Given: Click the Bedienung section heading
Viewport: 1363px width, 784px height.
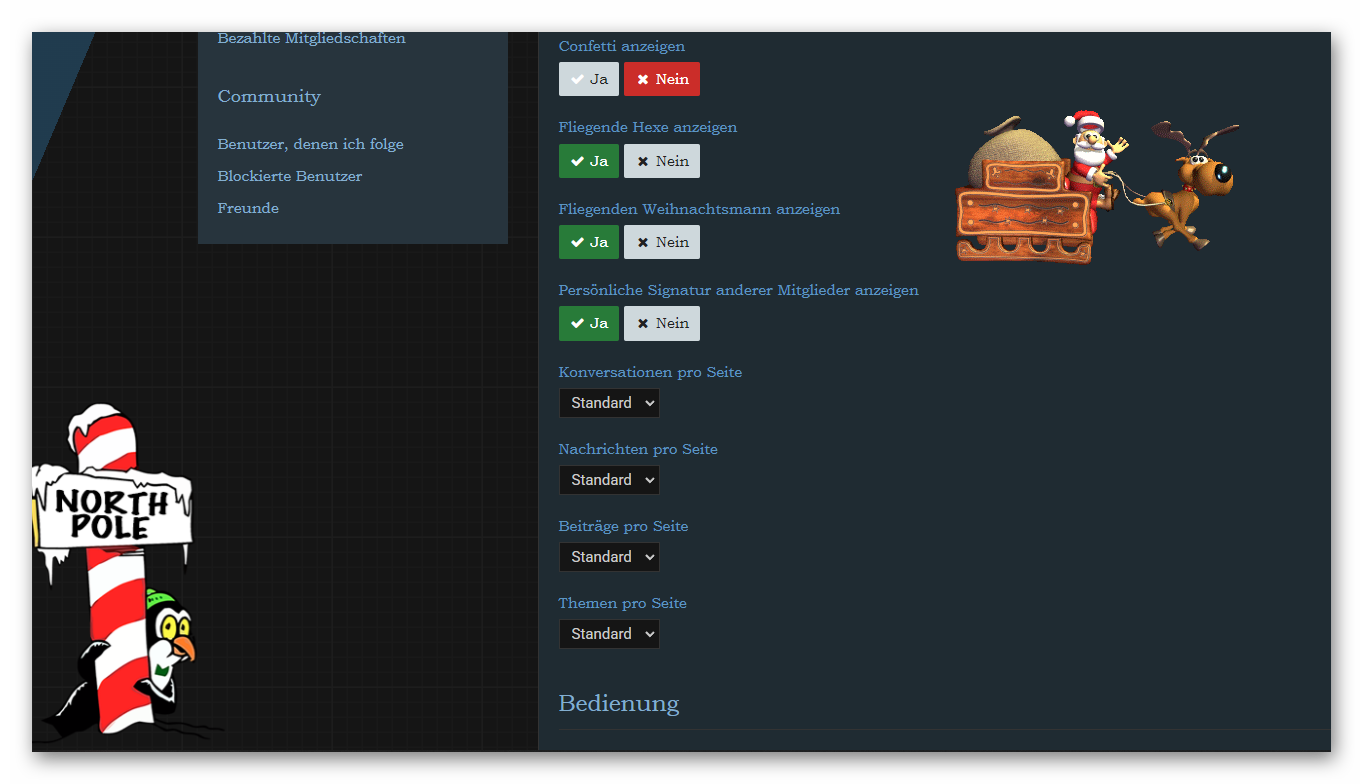Looking at the screenshot, I should pos(618,703).
